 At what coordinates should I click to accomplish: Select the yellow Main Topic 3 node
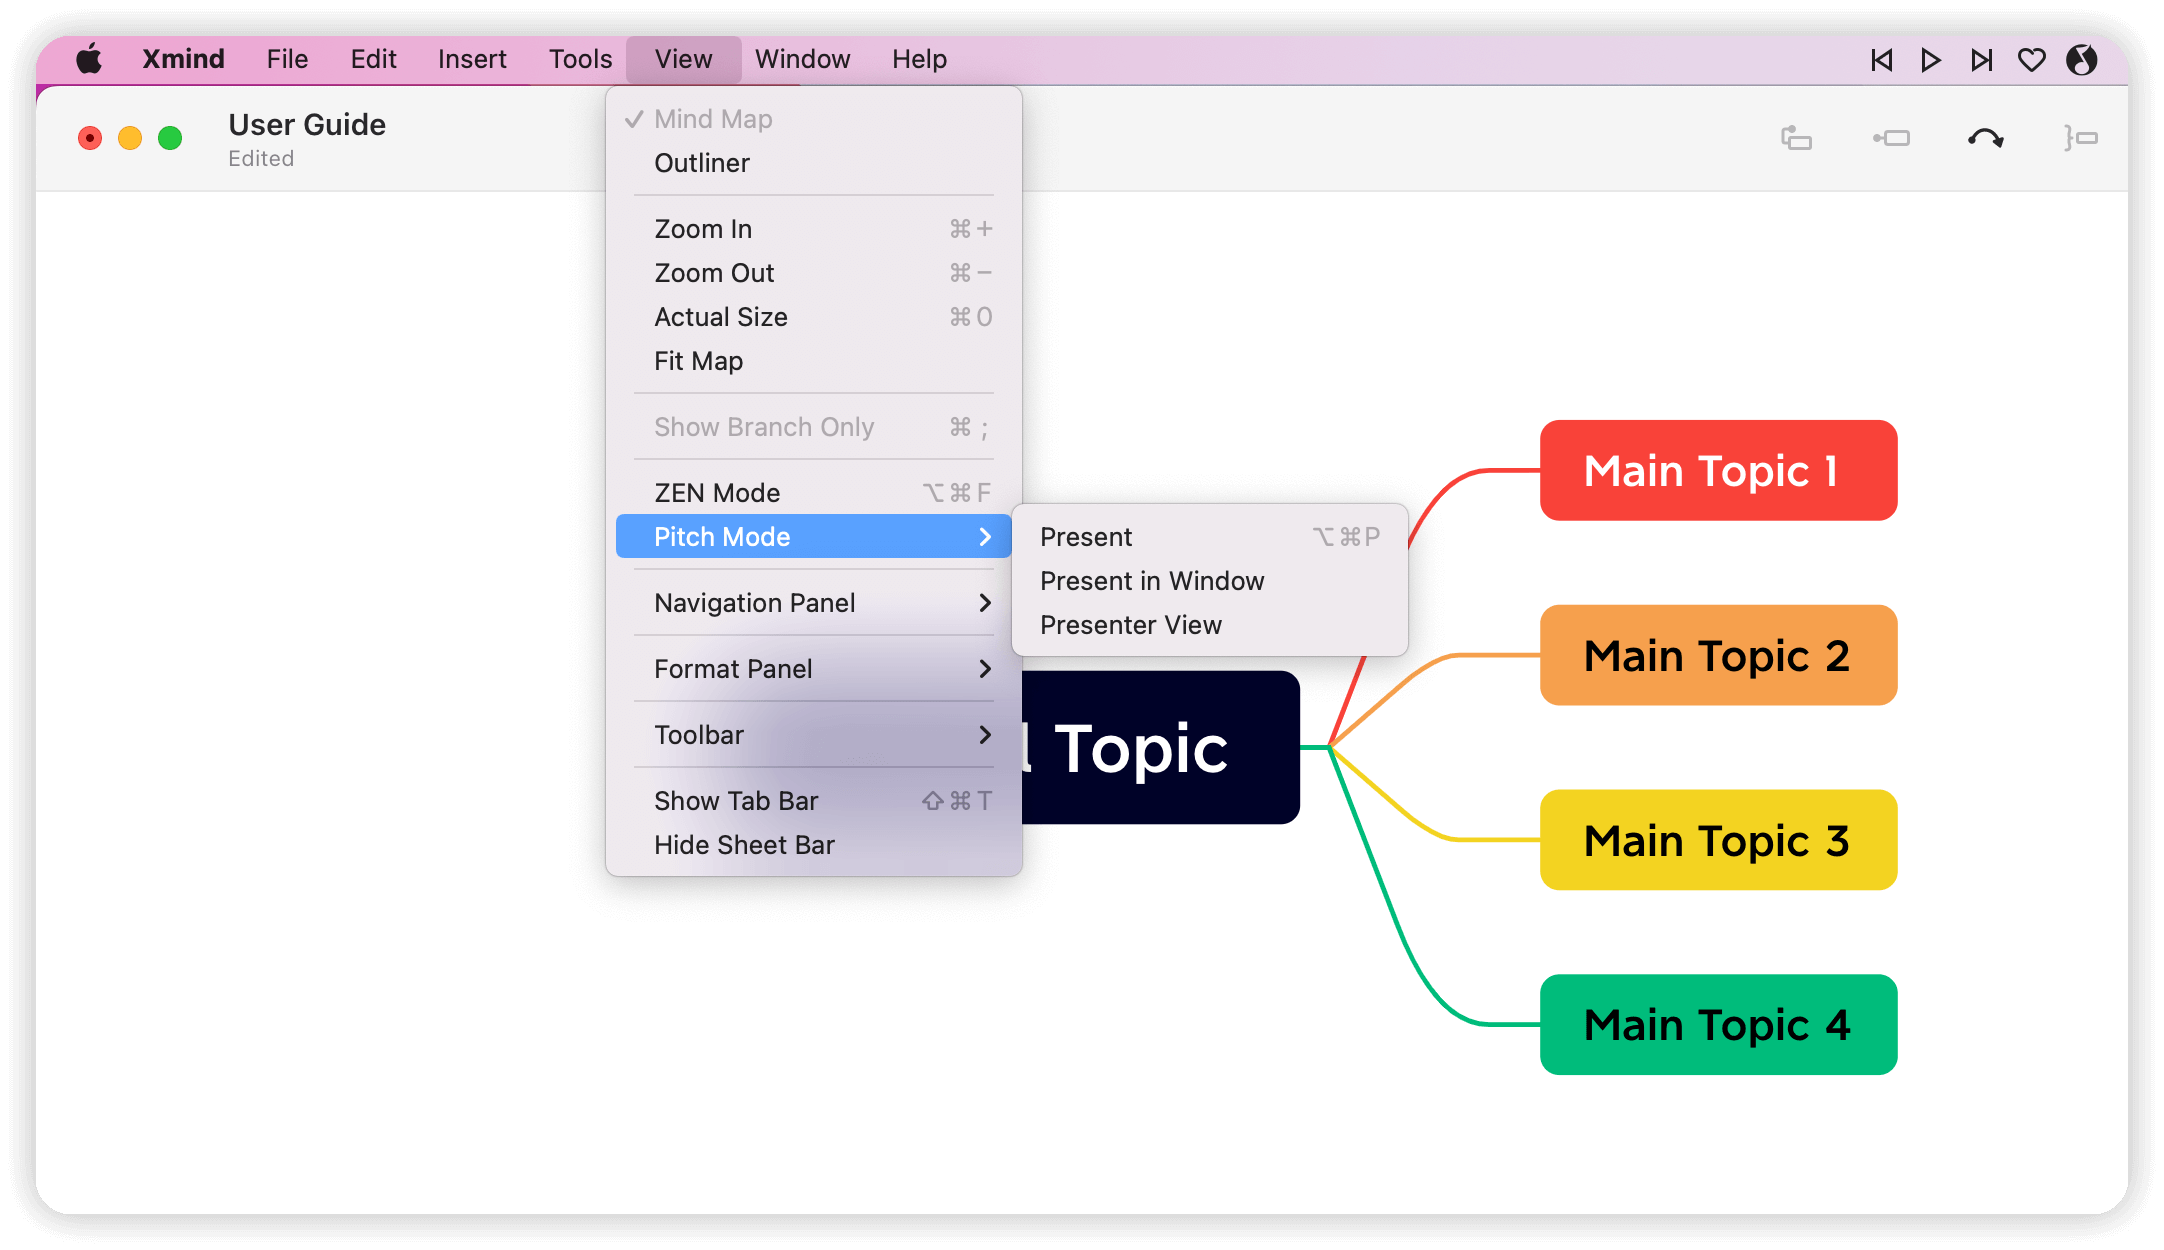tap(1718, 840)
